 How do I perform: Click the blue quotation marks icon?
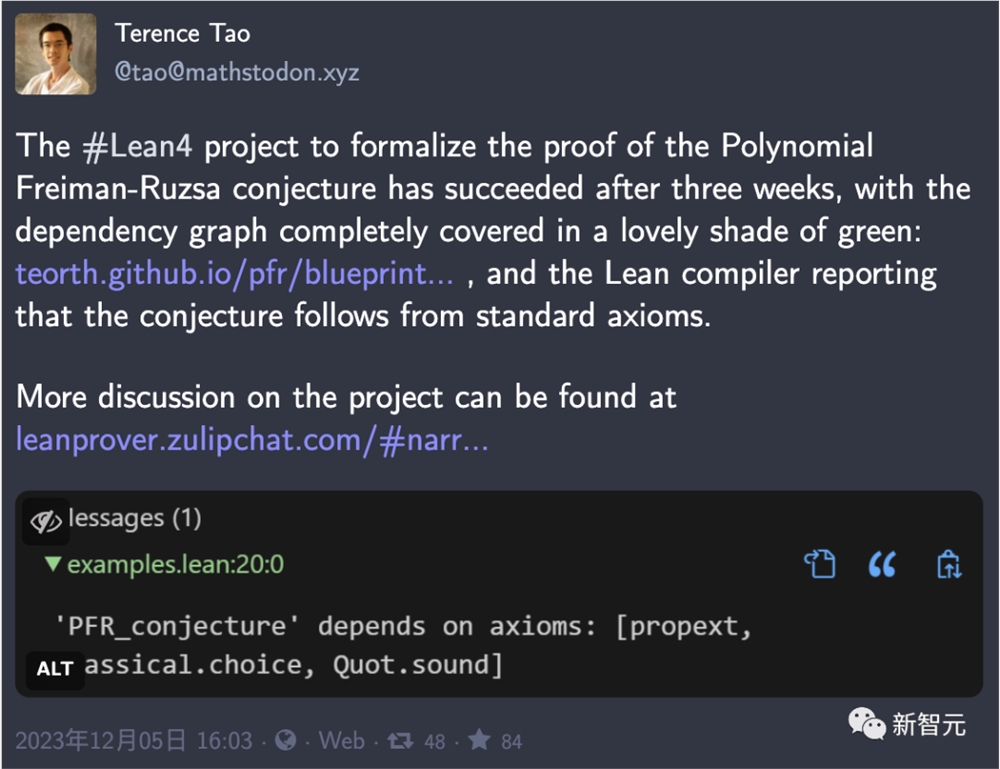coord(883,564)
